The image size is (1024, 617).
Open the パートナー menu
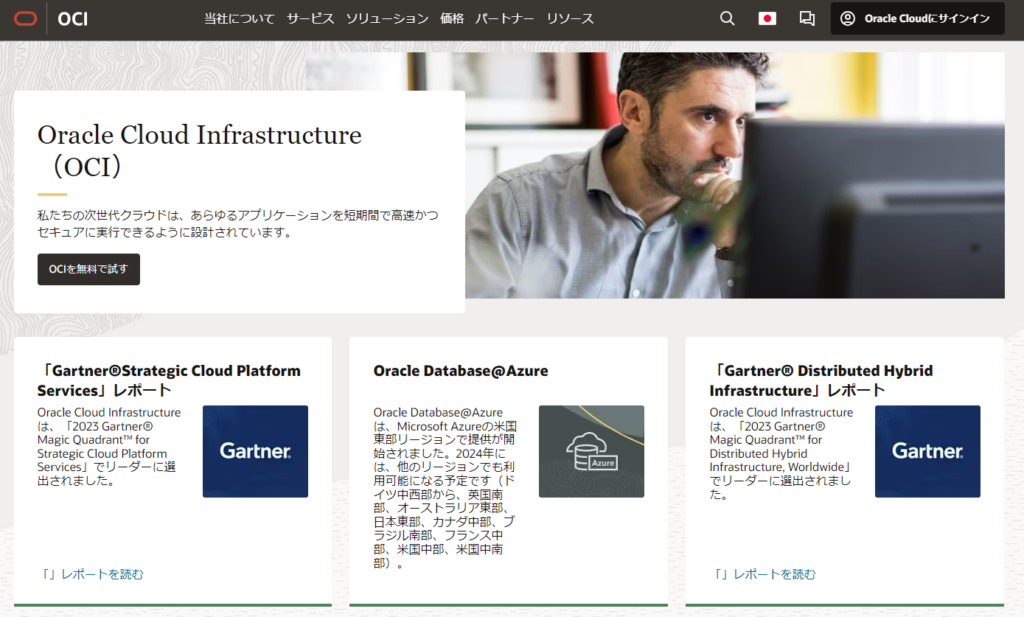click(x=505, y=19)
